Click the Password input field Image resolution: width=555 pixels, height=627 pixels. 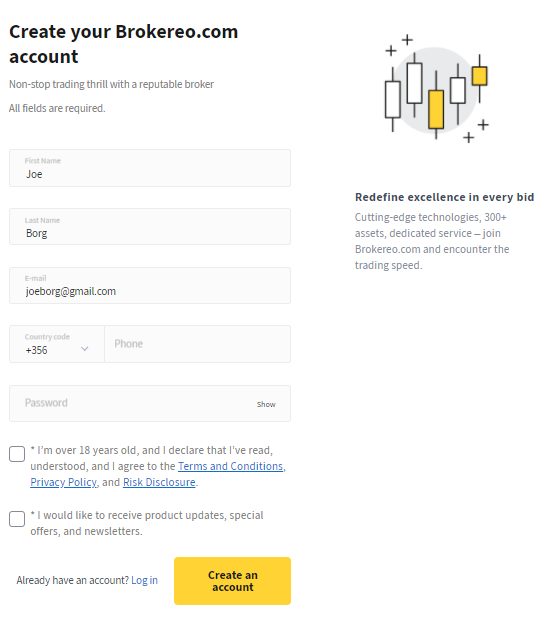(x=150, y=403)
